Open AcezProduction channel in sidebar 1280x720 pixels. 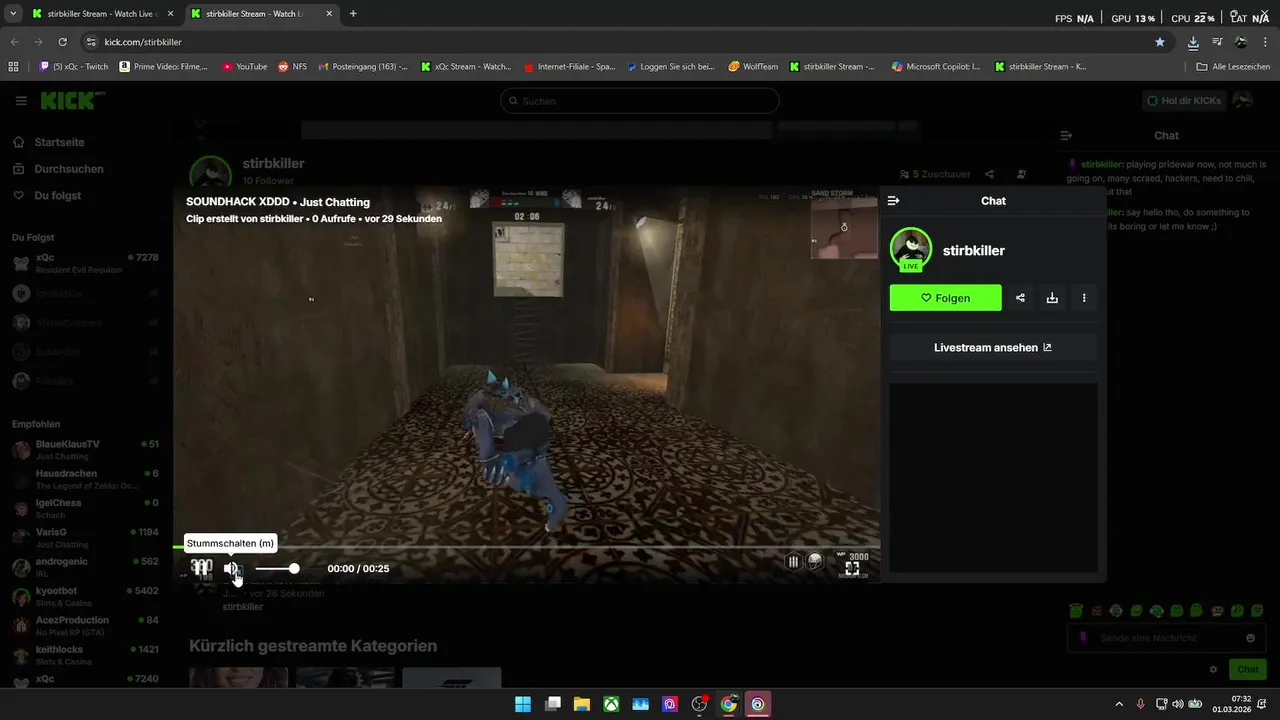click(x=85, y=626)
